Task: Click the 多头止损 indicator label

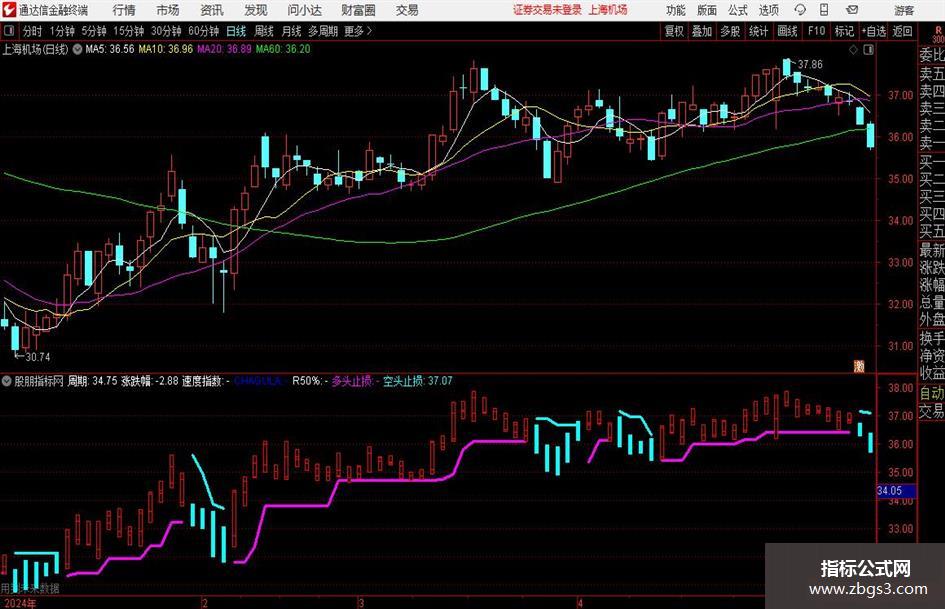Action: (x=351, y=381)
